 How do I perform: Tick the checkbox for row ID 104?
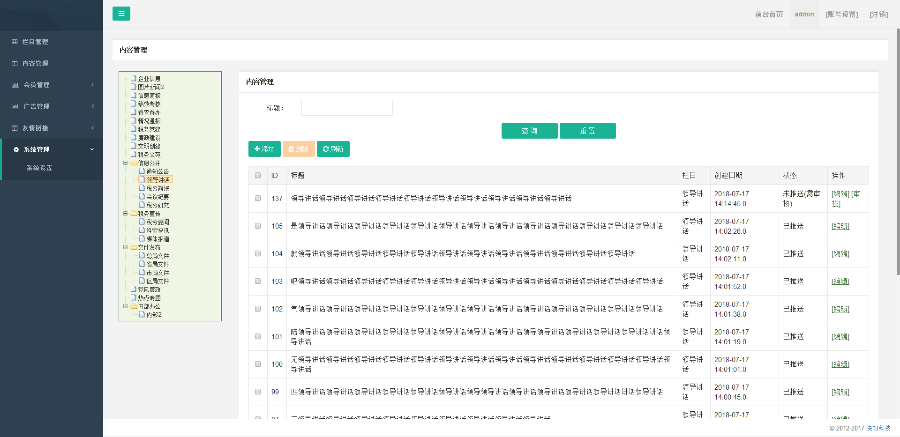click(258, 254)
